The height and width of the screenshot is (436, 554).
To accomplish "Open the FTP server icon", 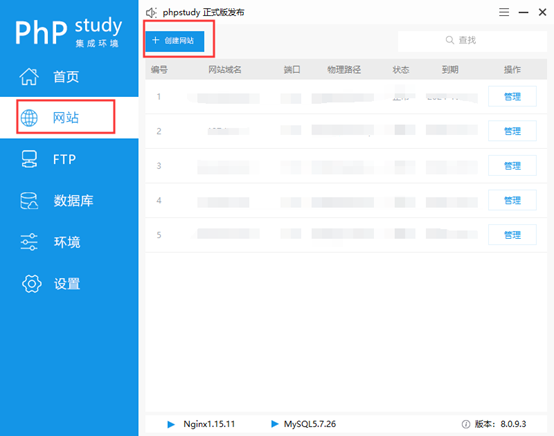I will 29,159.
